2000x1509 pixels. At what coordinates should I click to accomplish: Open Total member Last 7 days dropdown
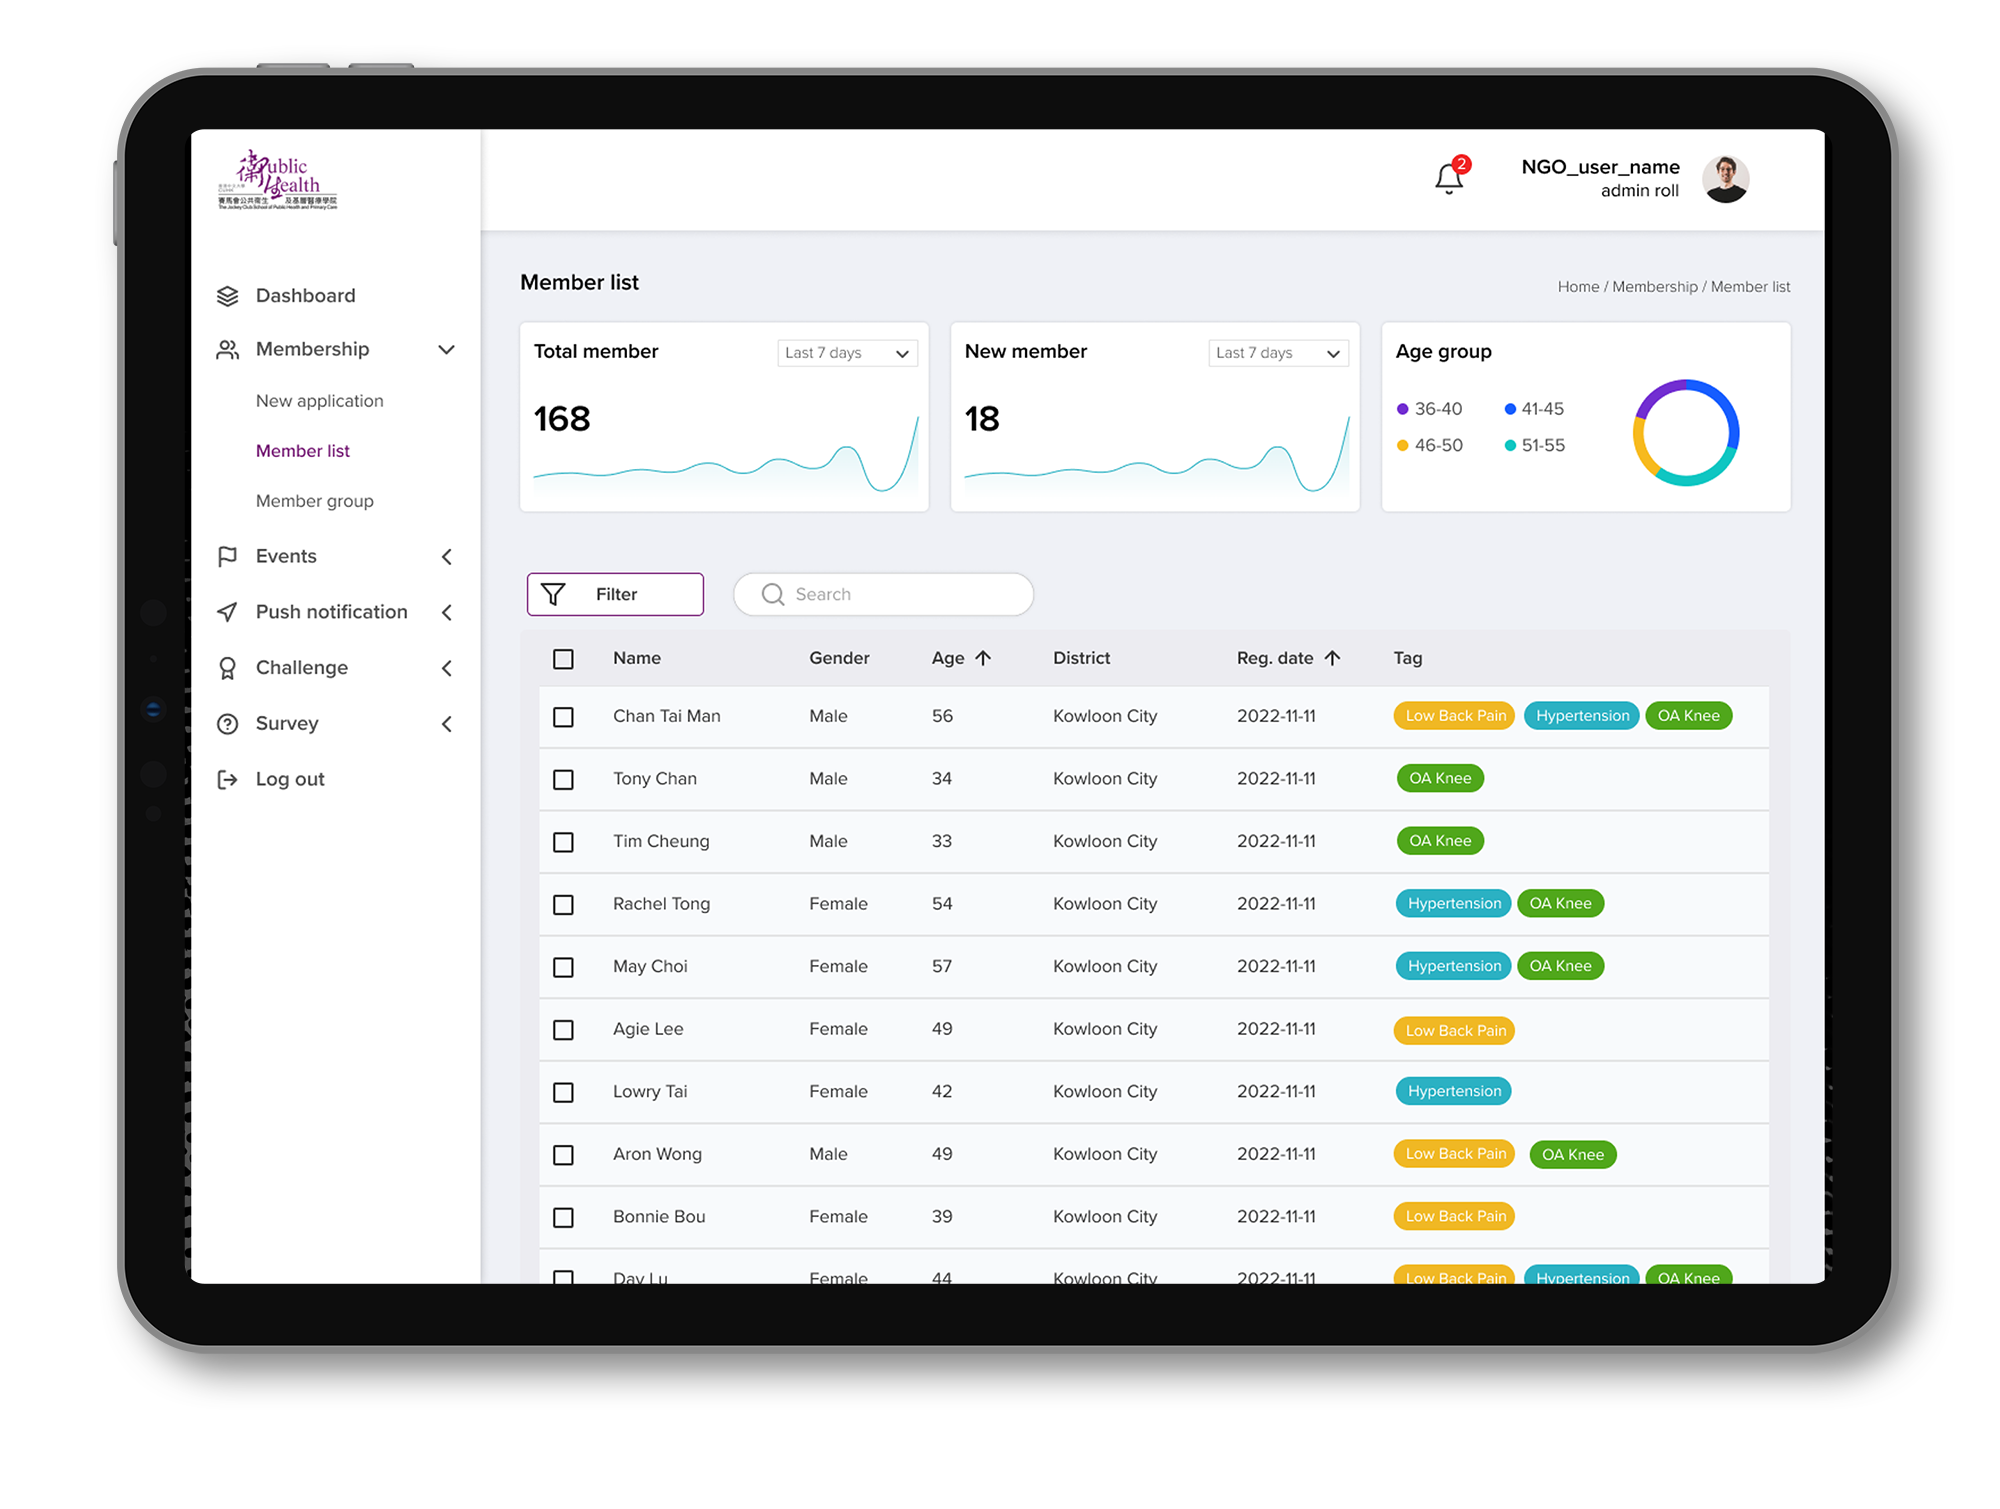point(847,353)
